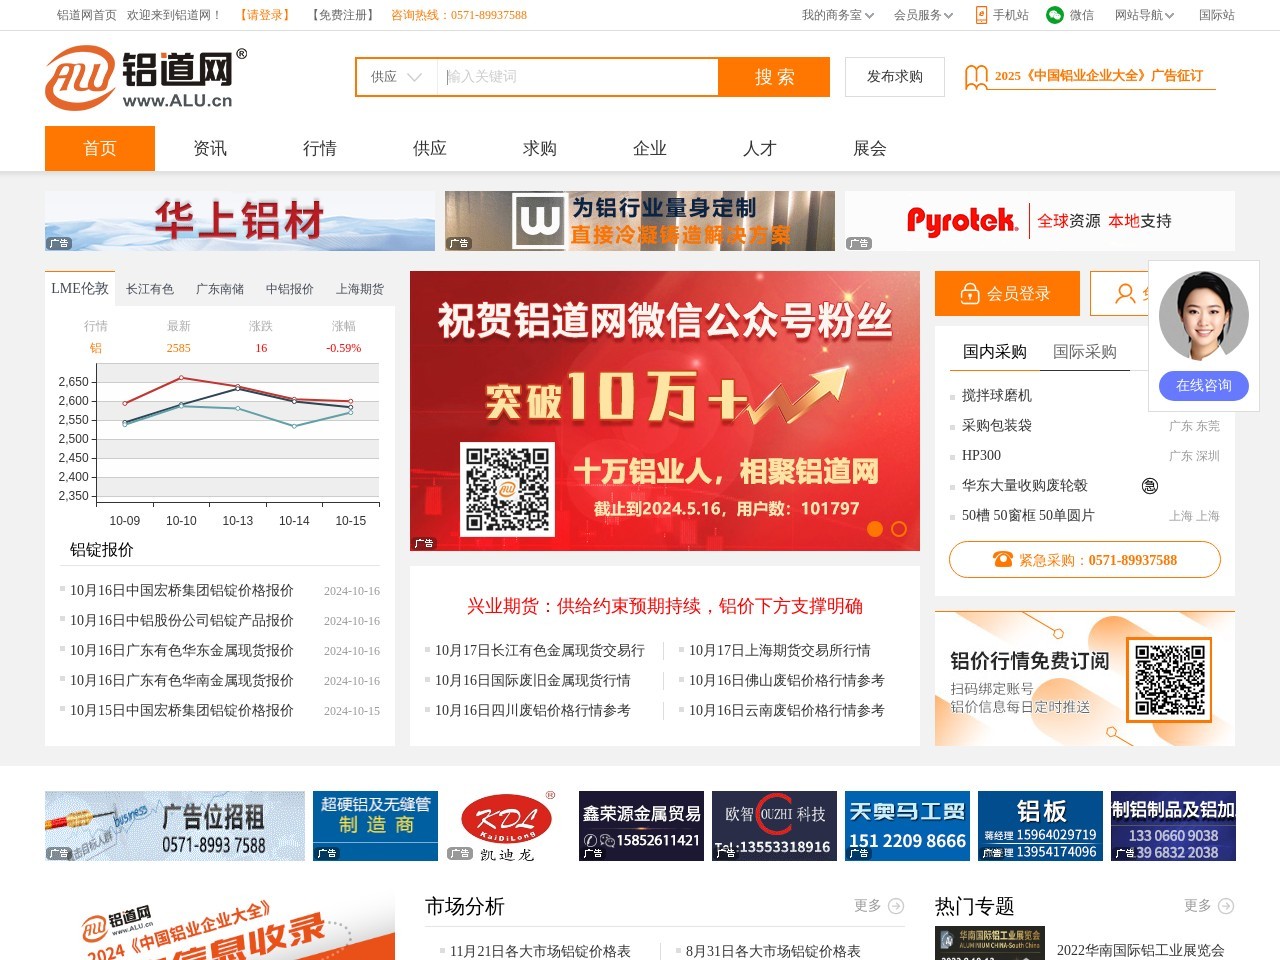Switch to 国际采购 purchase list

click(x=1084, y=352)
